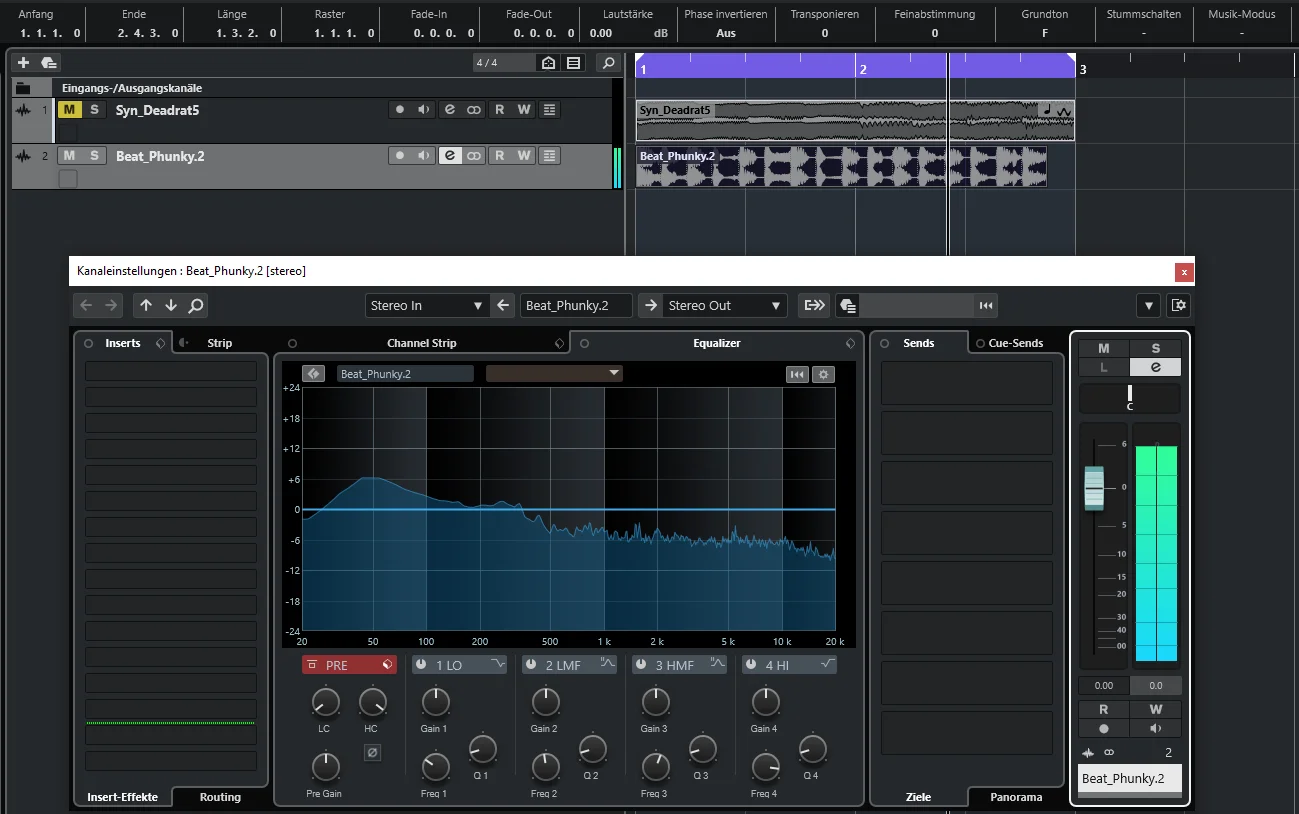Click the channel volume fader handle
Screen dimensions: 1299x814
[1095, 488]
